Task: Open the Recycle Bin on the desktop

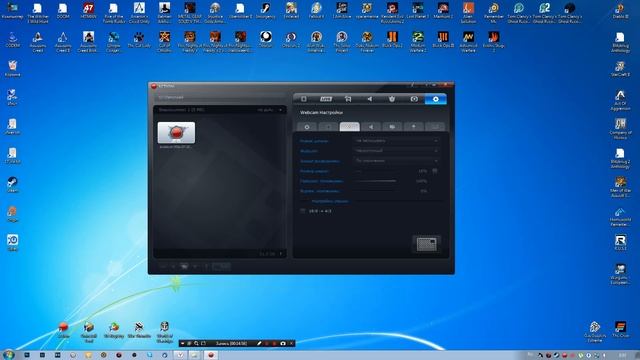Action: coord(12,69)
